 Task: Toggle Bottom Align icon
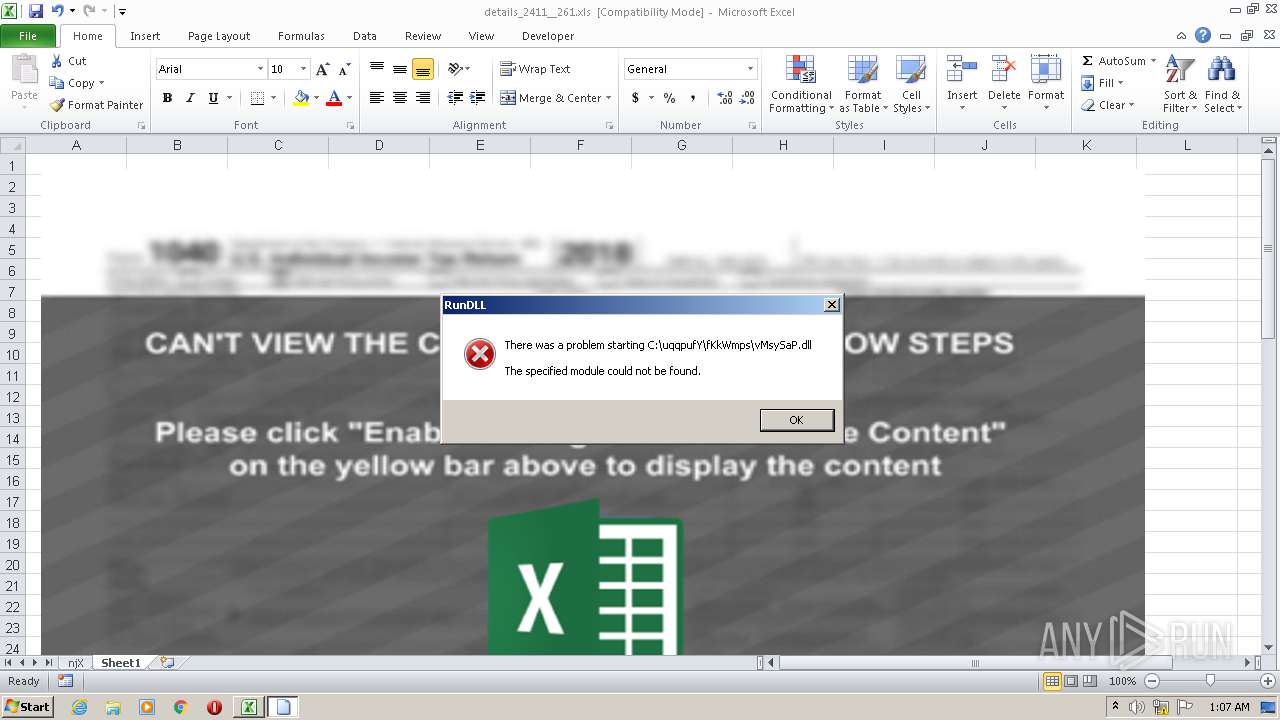click(423, 69)
